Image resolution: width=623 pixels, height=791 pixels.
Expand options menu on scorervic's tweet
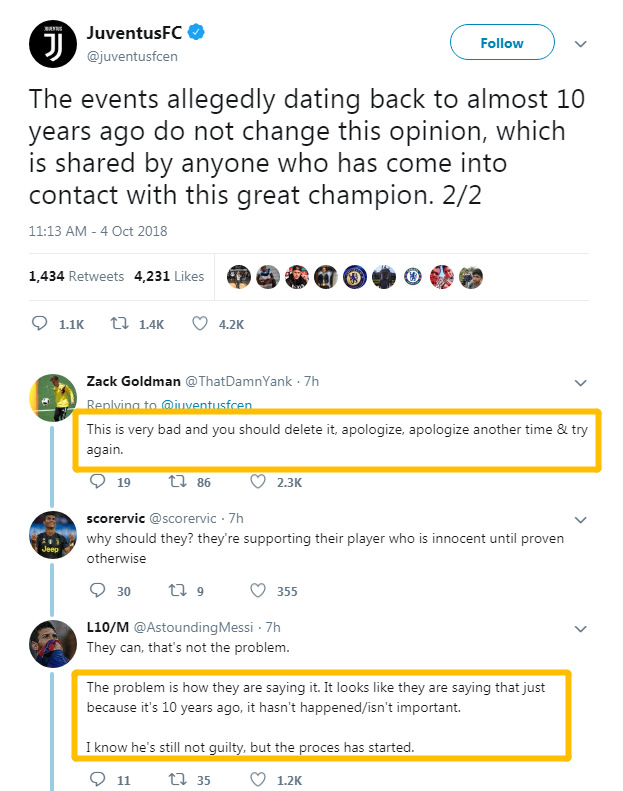click(x=580, y=519)
